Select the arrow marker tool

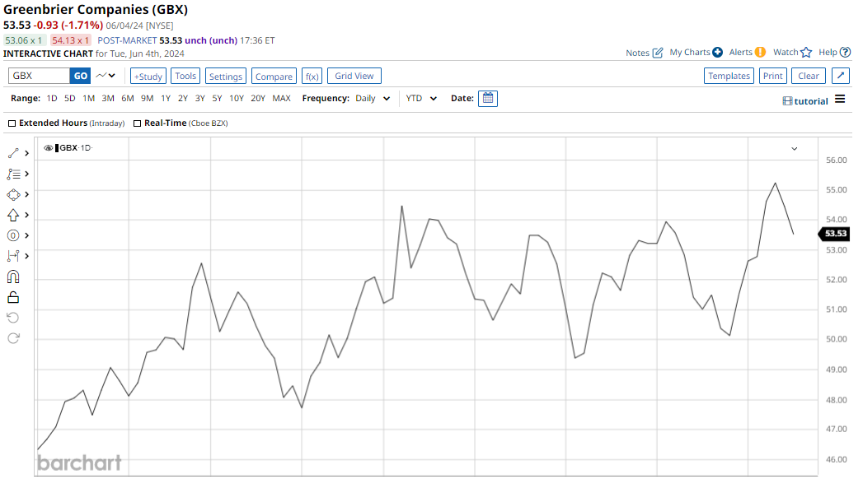(13, 215)
